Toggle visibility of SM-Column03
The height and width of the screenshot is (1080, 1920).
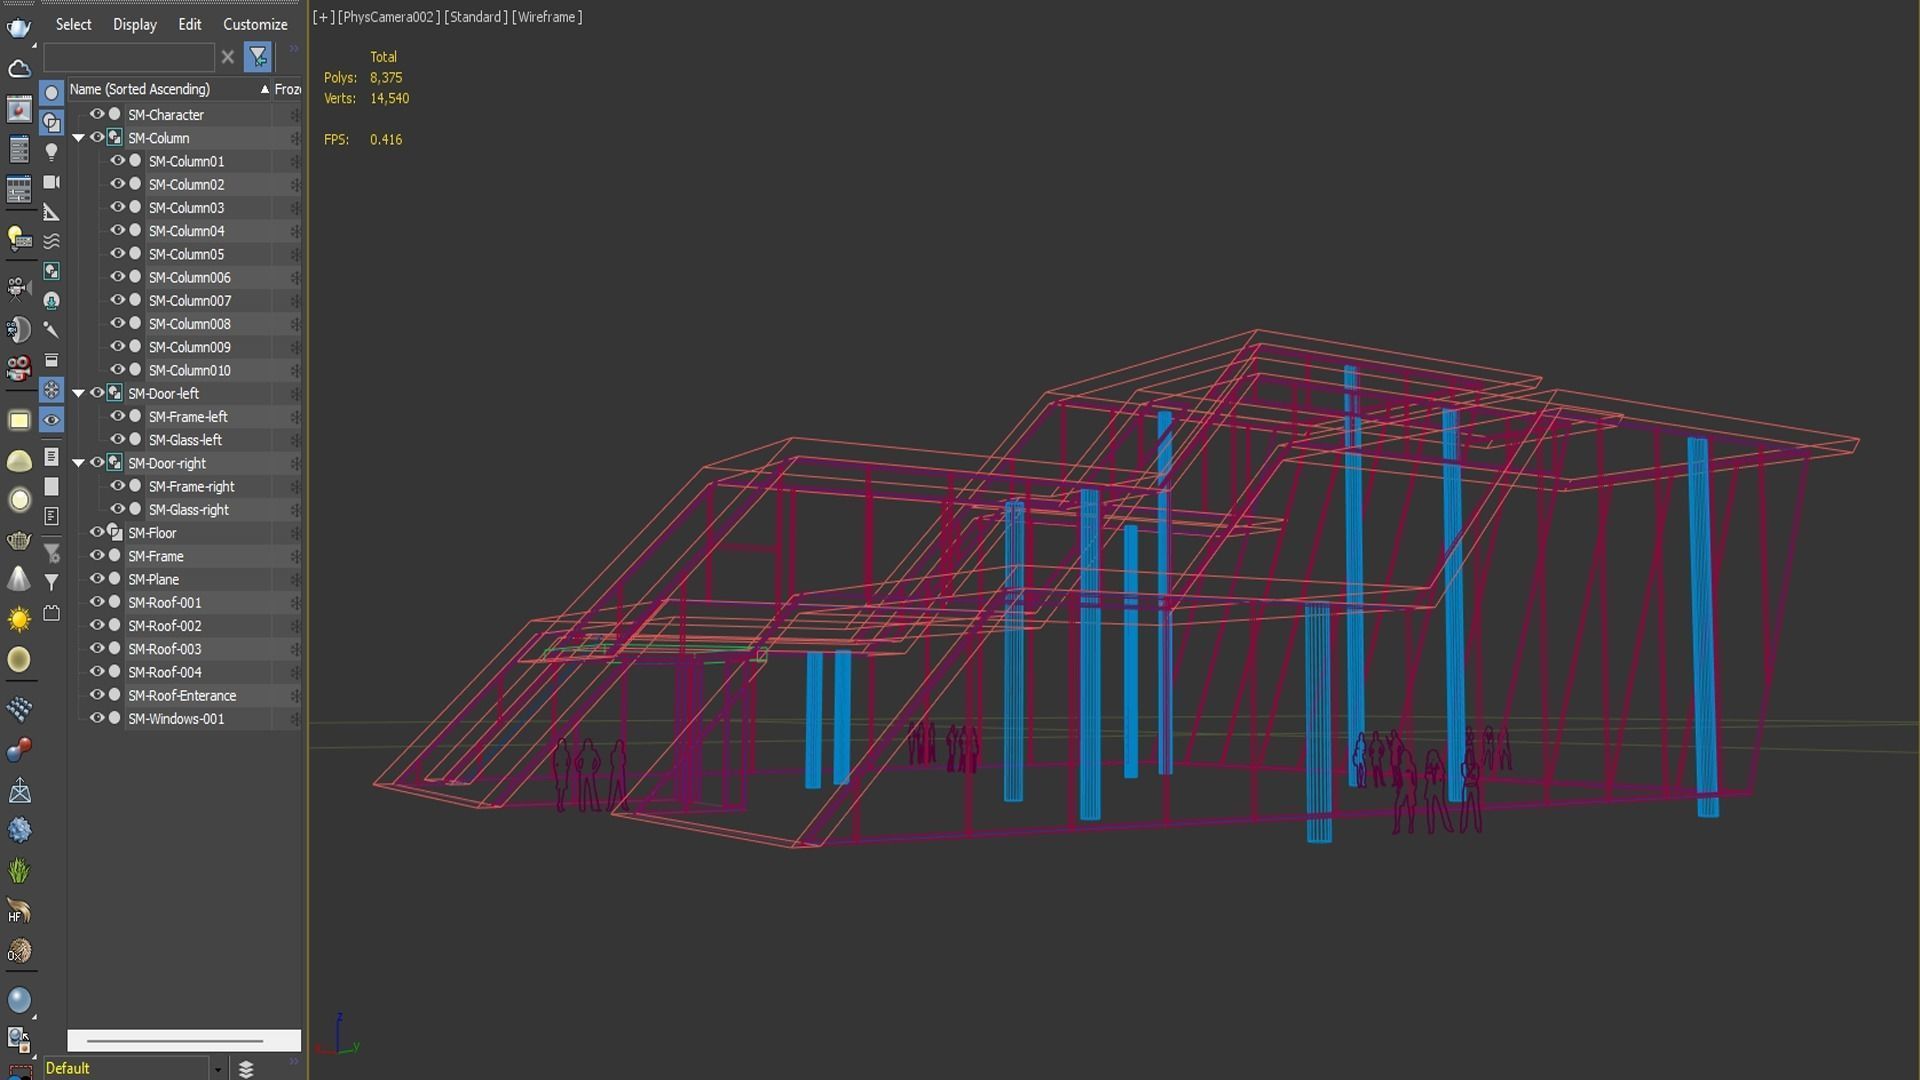point(117,207)
